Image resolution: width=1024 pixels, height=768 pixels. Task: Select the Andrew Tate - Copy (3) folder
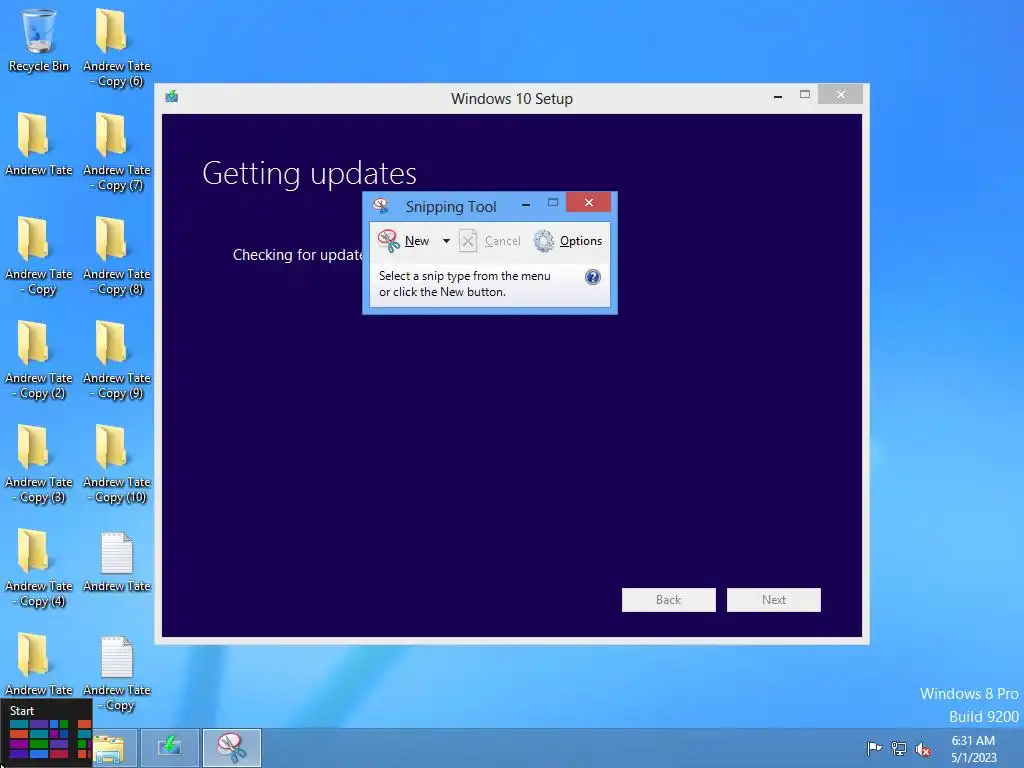pyautogui.click(x=39, y=464)
